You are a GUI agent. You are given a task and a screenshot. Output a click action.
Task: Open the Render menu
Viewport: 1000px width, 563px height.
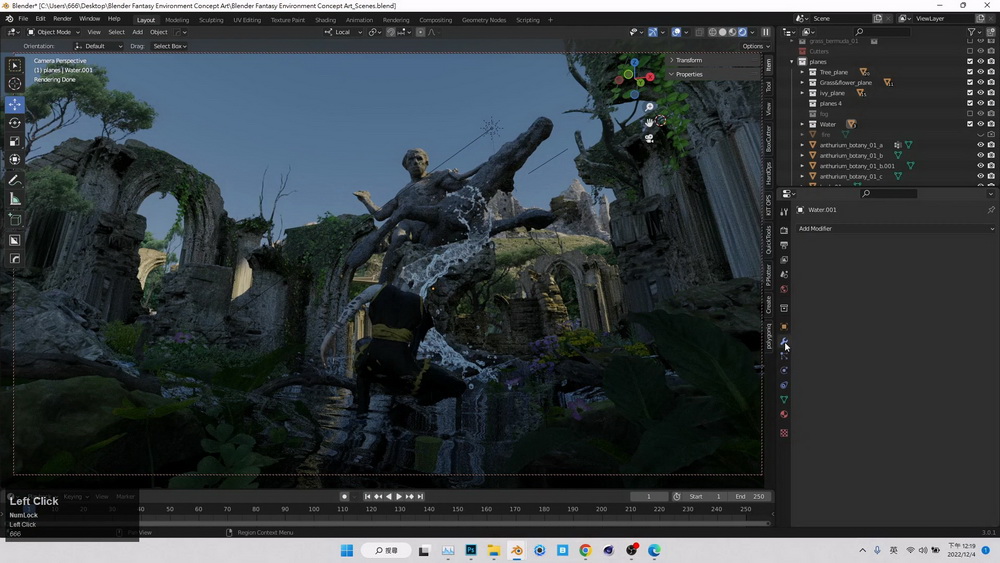coord(62,18)
